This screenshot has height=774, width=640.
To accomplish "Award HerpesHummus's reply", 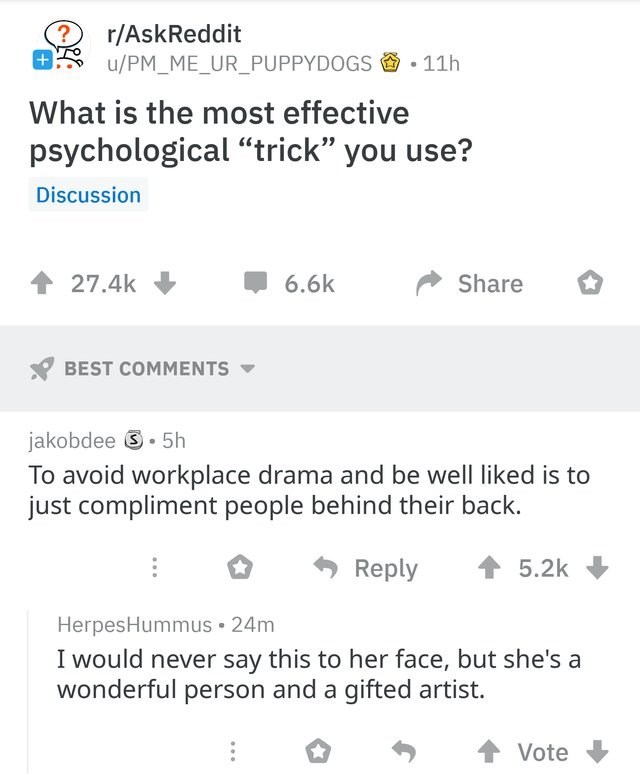I will pyautogui.click(x=318, y=751).
